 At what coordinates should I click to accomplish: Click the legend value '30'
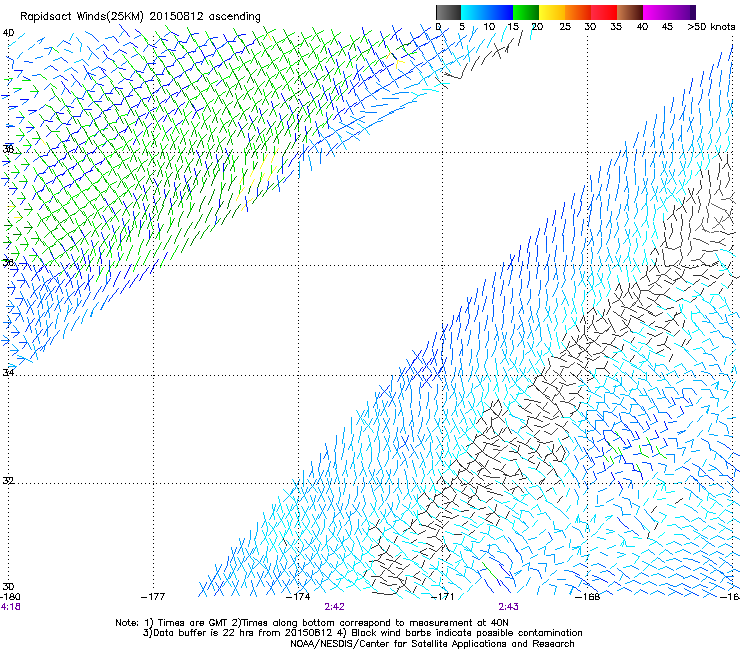[x=590, y=27]
